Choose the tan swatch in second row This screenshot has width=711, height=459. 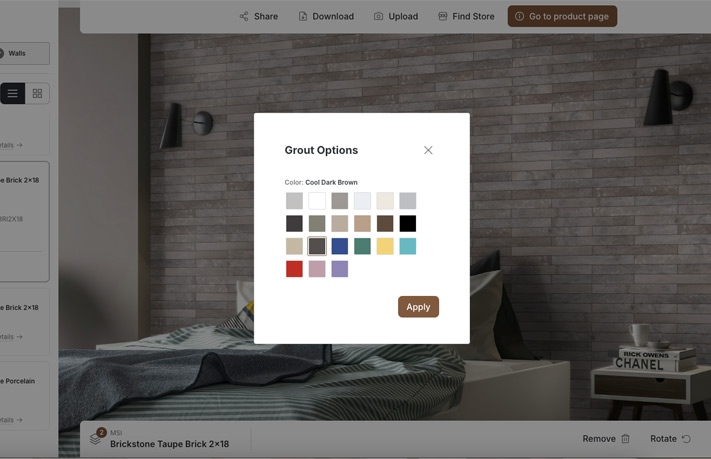pyautogui.click(x=362, y=224)
